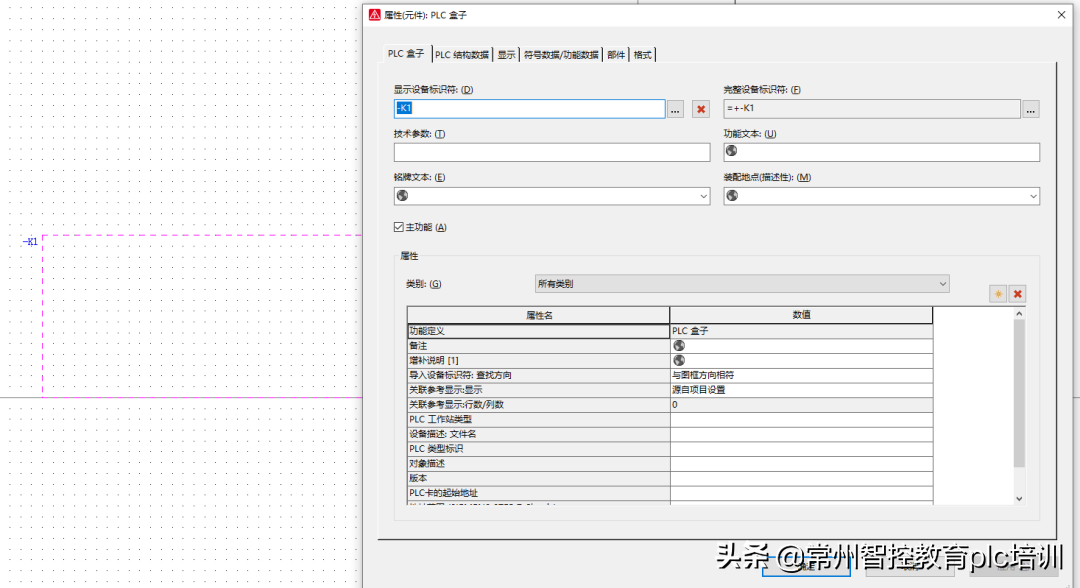The image size is (1080, 588).
Task: Click the new property star icon
Action: point(997,294)
